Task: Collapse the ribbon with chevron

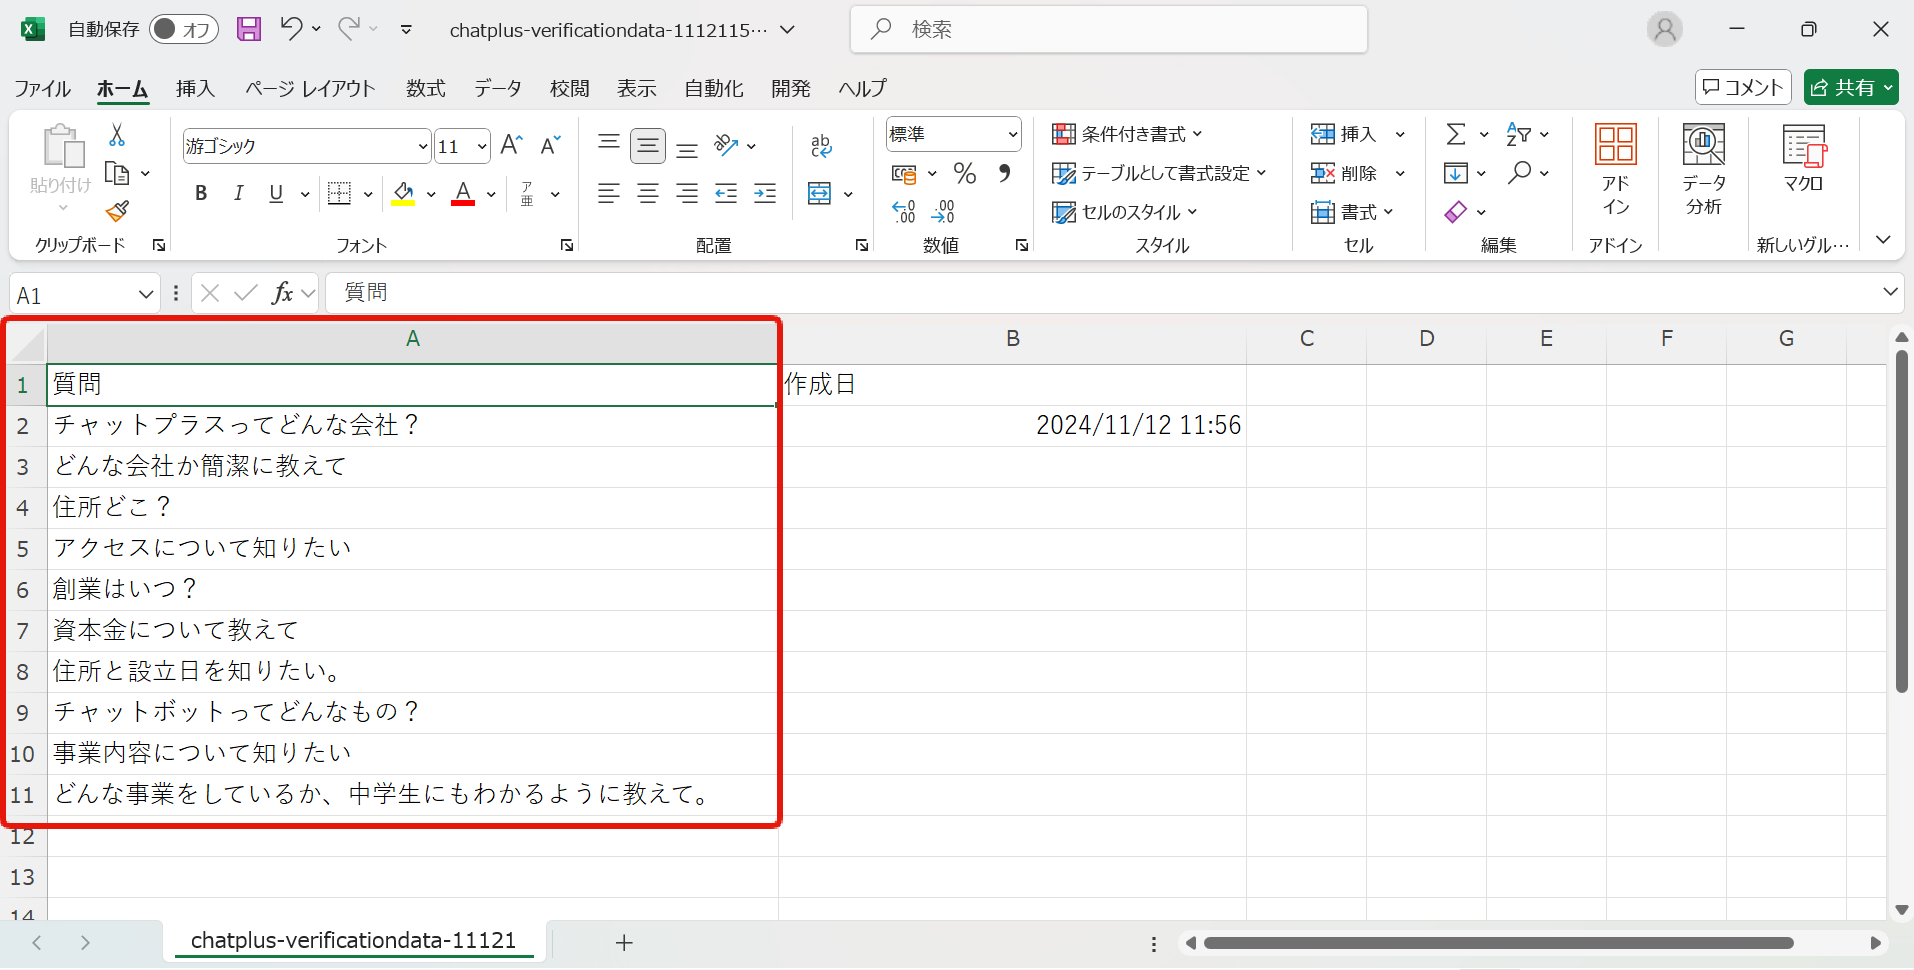Action: pyautogui.click(x=1883, y=240)
